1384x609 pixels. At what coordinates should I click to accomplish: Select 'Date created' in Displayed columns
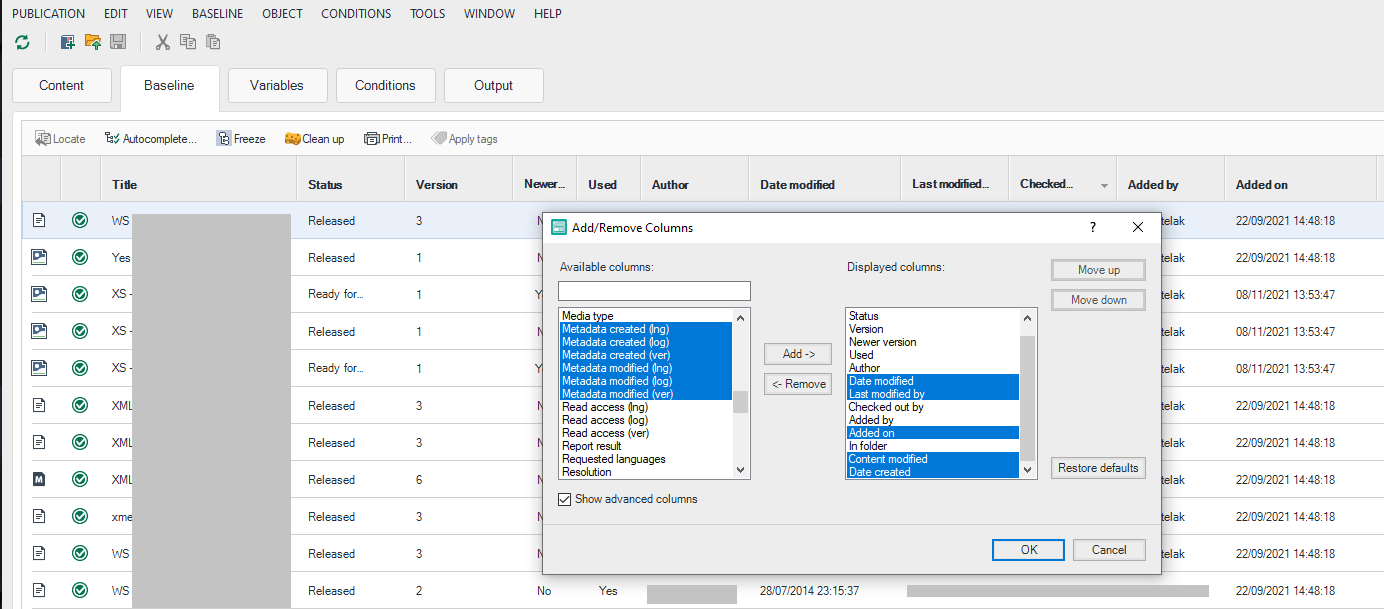click(x=933, y=472)
